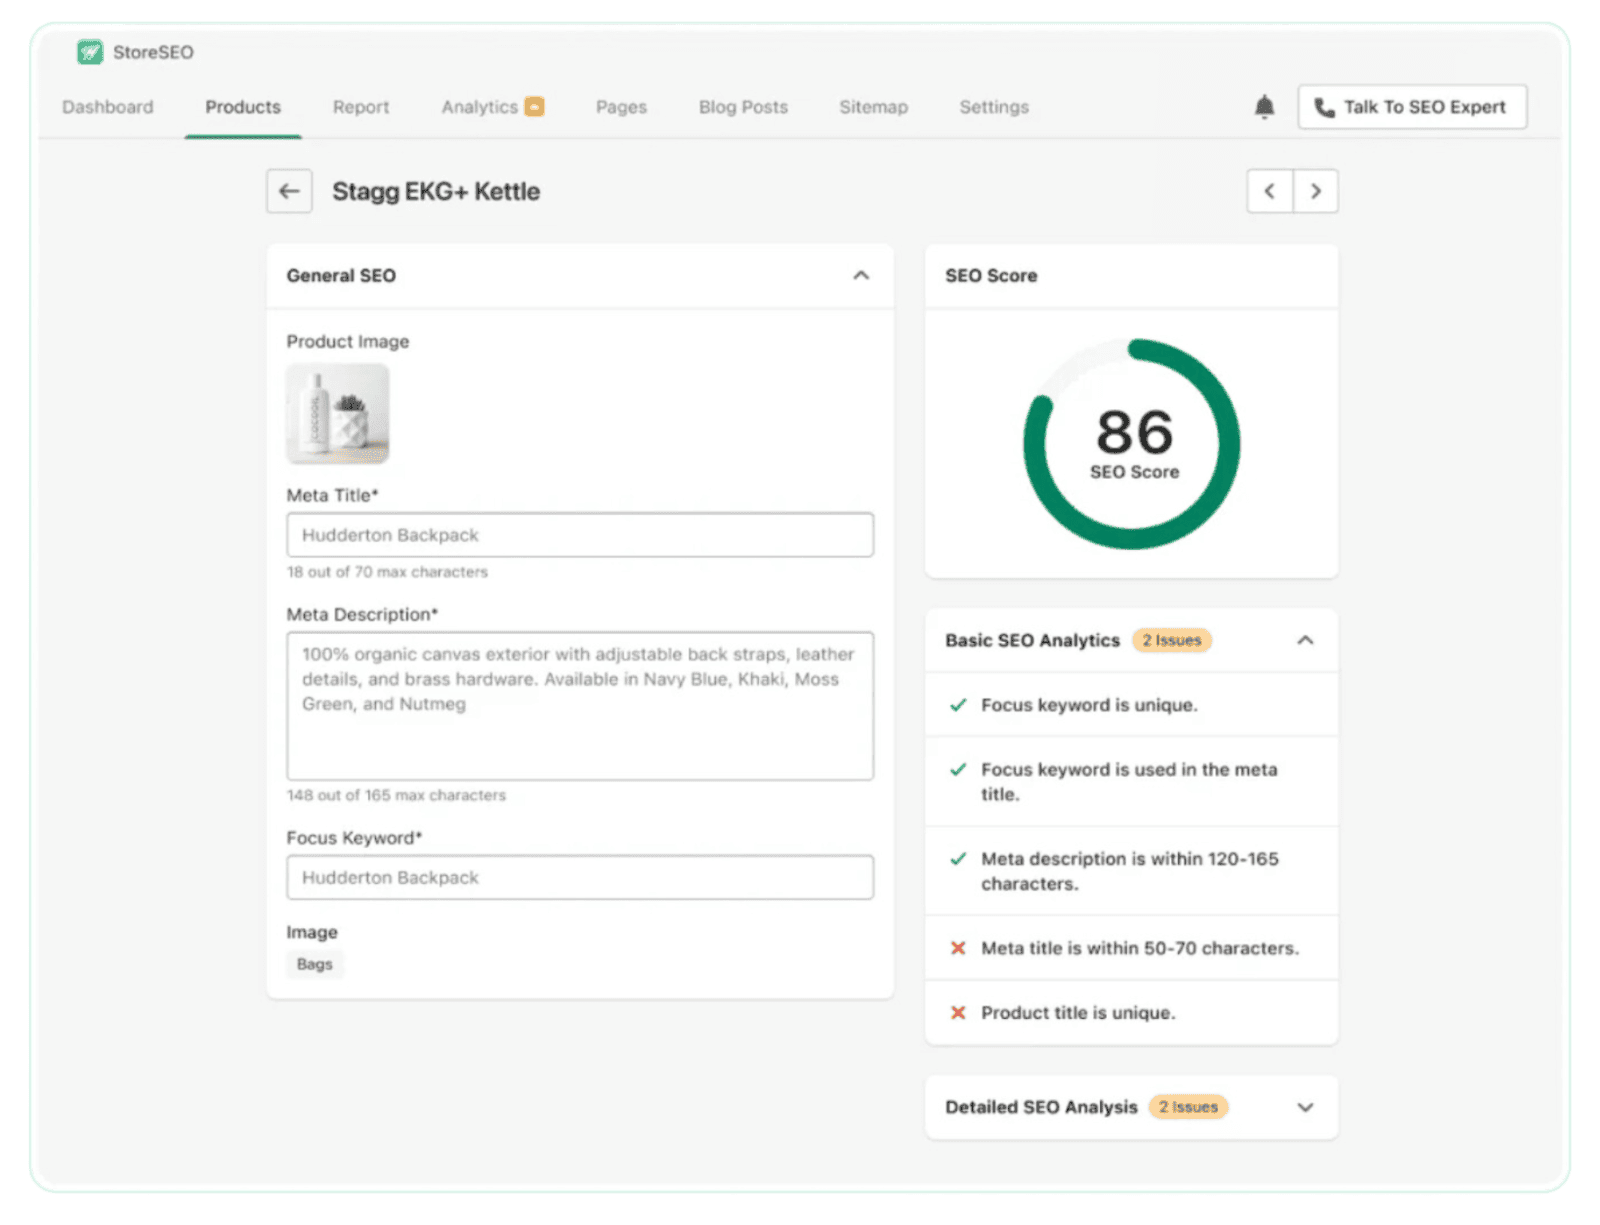The image size is (1600, 1225).
Task: Click the Product Image label
Action: pos(348,341)
